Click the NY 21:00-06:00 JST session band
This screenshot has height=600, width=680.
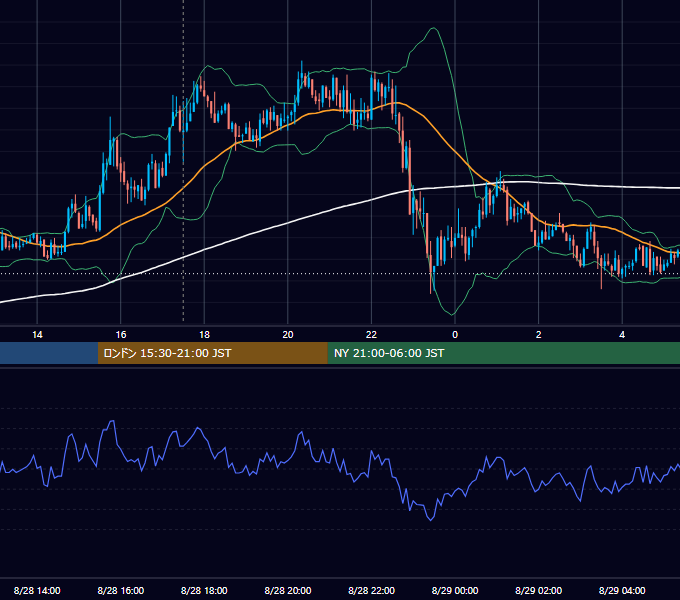pyautogui.click(x=503, y=353)
